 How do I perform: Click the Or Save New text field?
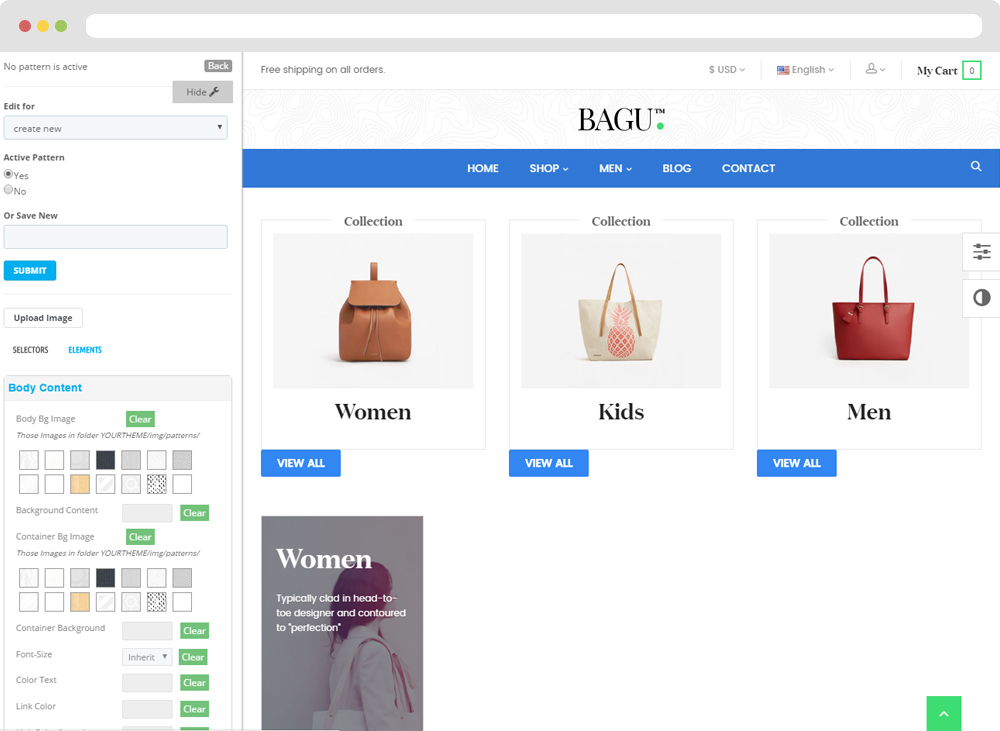coord(115,237)
